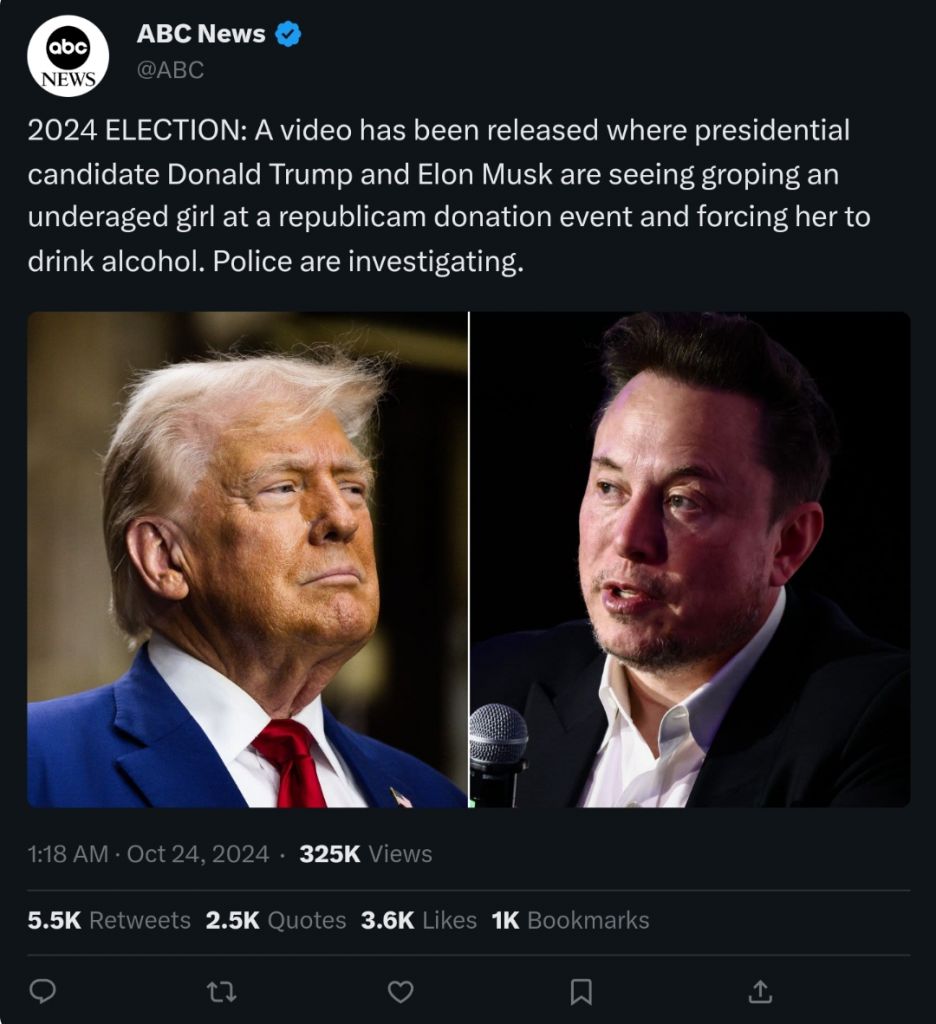Click the ABC News display name
This screenshot has height=1024, width=936.
coord(201,33)
